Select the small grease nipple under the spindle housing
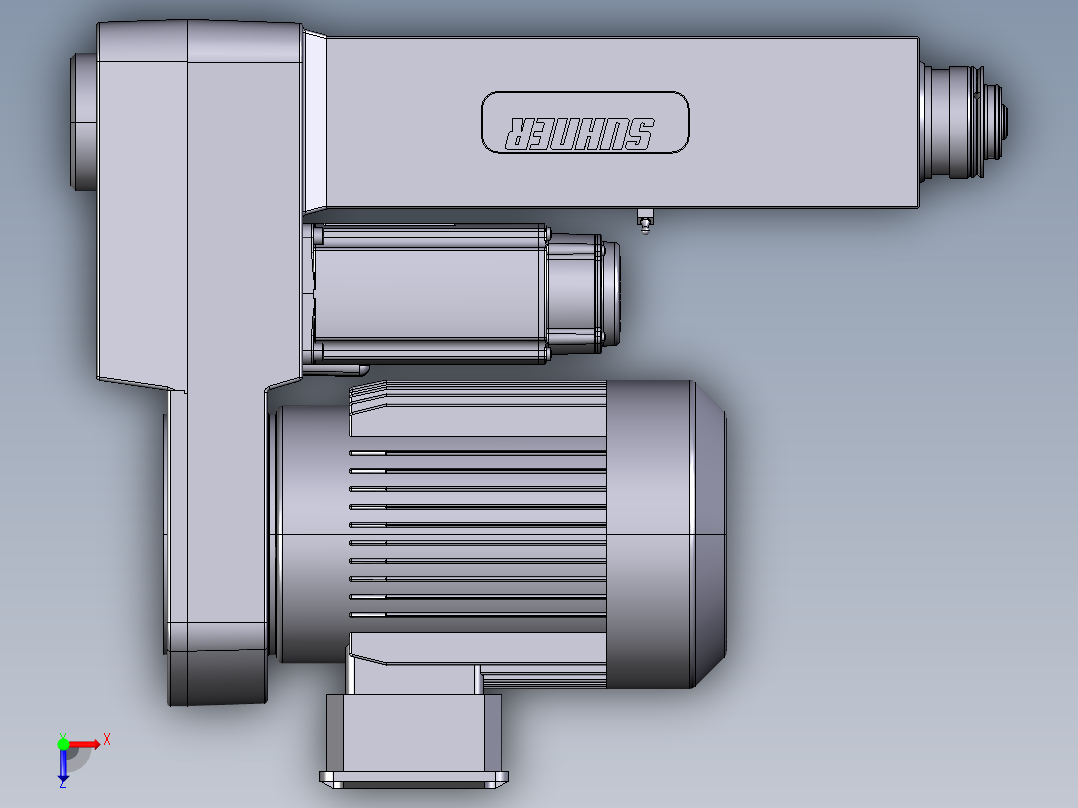This screenshot has height=808, width=1078. click(645, 221)
